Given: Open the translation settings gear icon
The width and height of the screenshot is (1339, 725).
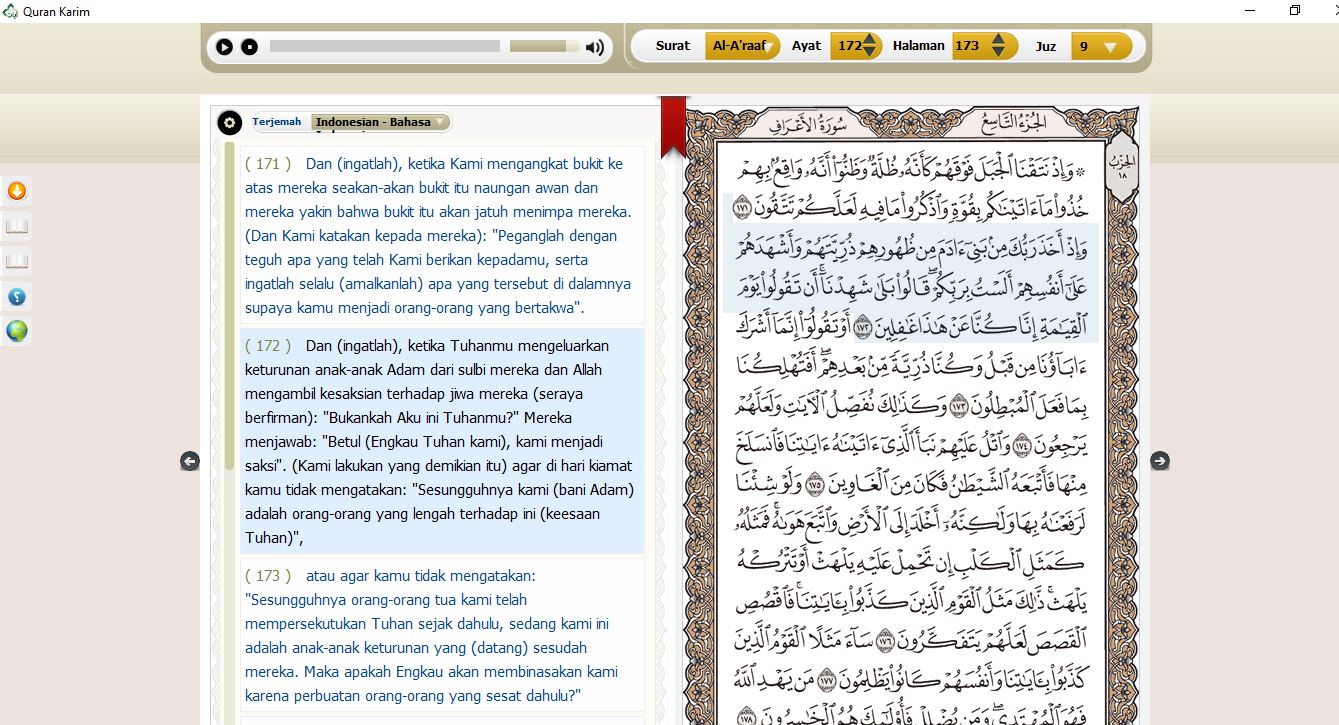Looking at the screenshot, I should pos(230,123).
